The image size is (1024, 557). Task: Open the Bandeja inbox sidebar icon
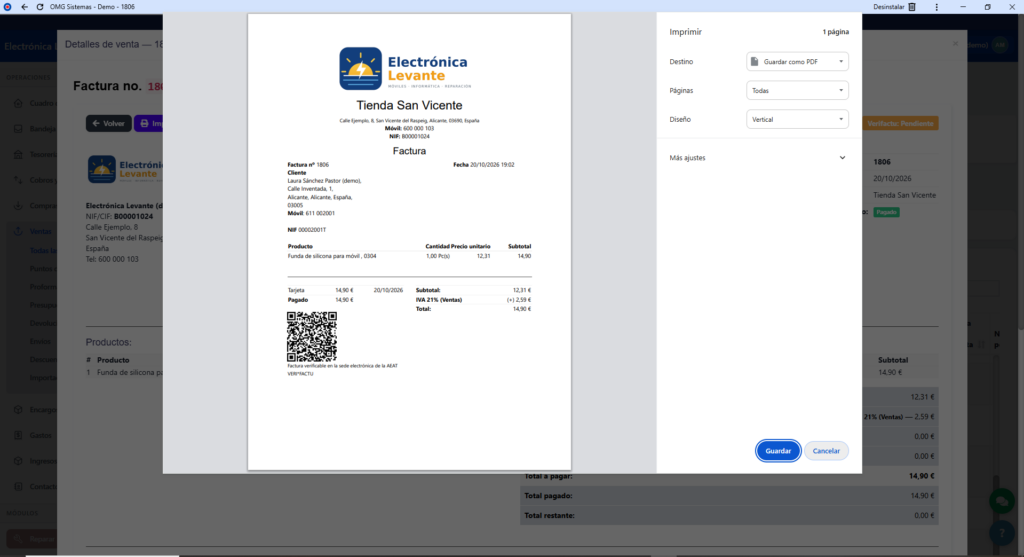pos(18,129)
